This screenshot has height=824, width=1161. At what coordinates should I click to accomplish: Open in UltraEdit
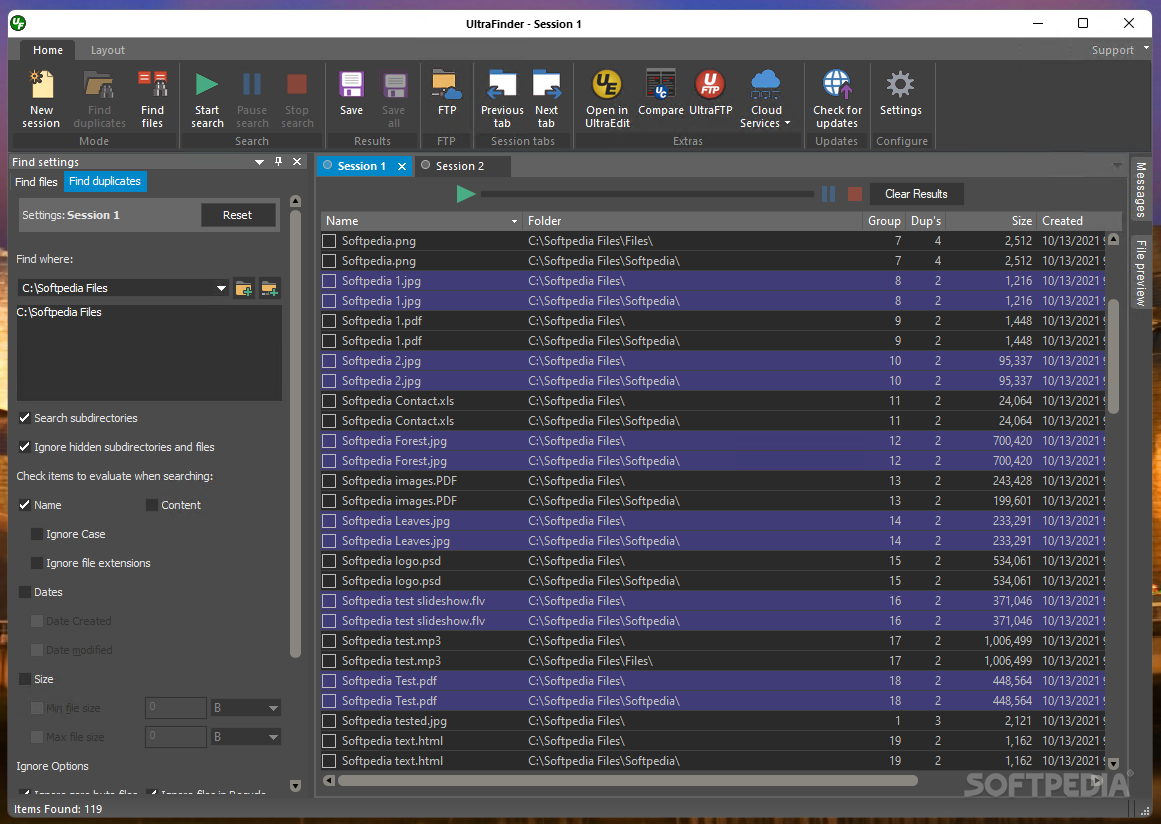point(607,100)
